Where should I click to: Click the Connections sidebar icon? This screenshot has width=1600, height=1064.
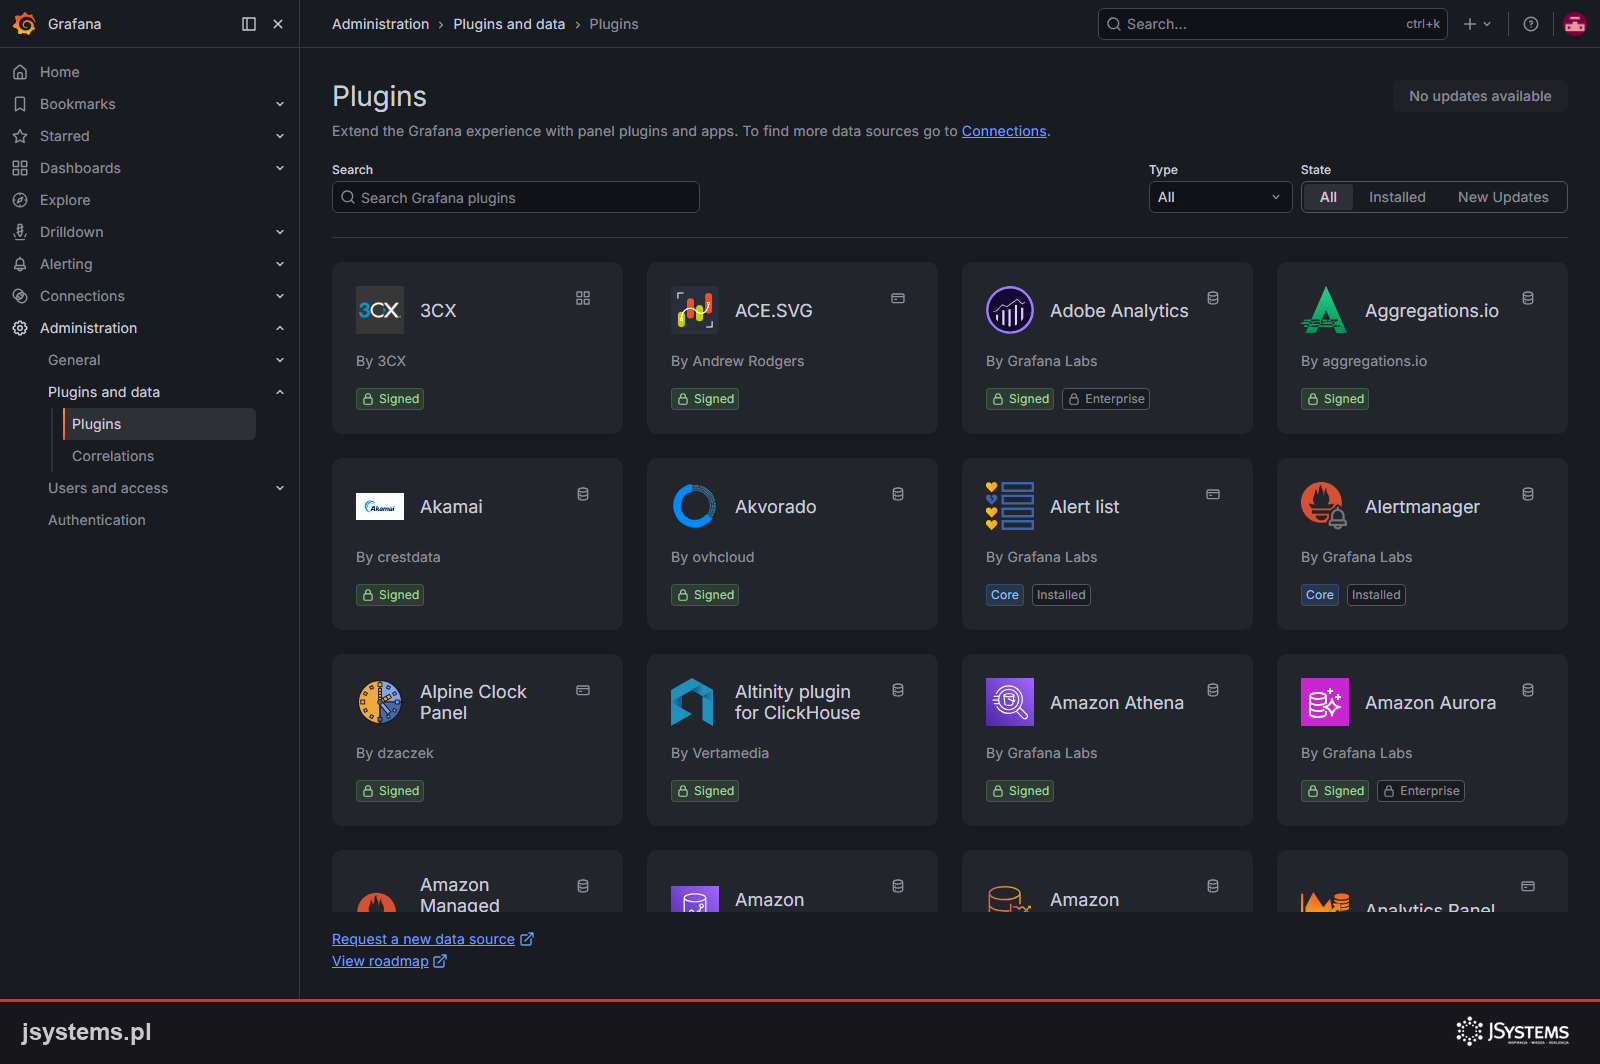click(20, 296)
